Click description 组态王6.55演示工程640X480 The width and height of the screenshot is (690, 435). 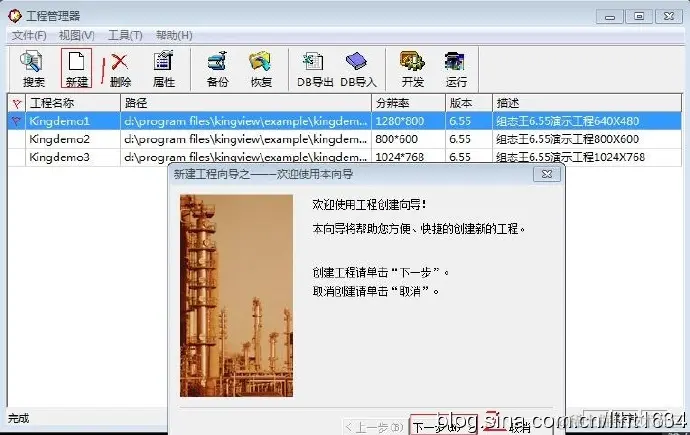pos(567,121)
